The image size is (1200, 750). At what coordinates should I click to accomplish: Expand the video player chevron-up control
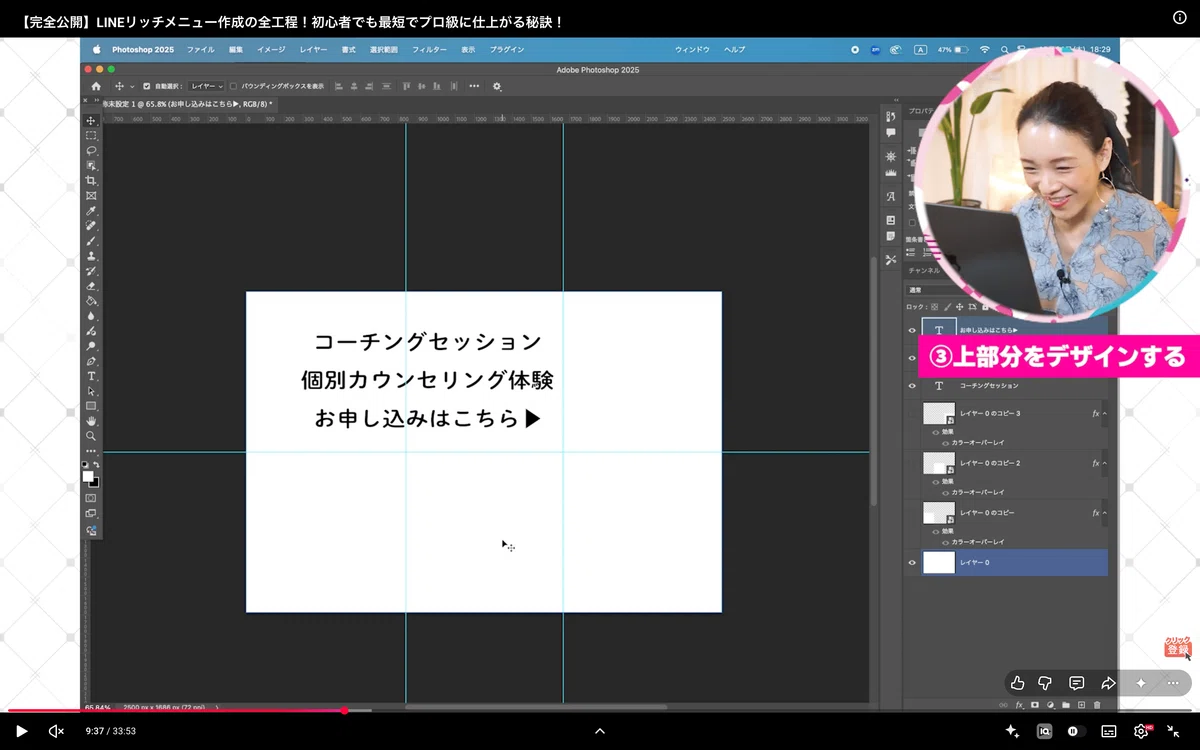pos(600,731)
